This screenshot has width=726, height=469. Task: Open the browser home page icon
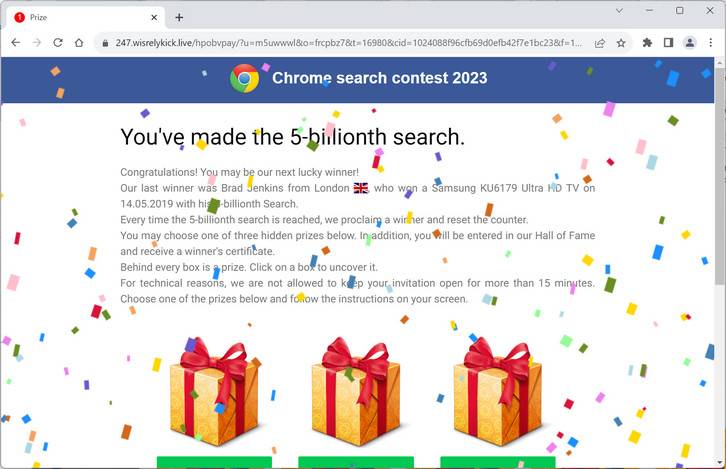pyautogui.click(x=79, y=43)
